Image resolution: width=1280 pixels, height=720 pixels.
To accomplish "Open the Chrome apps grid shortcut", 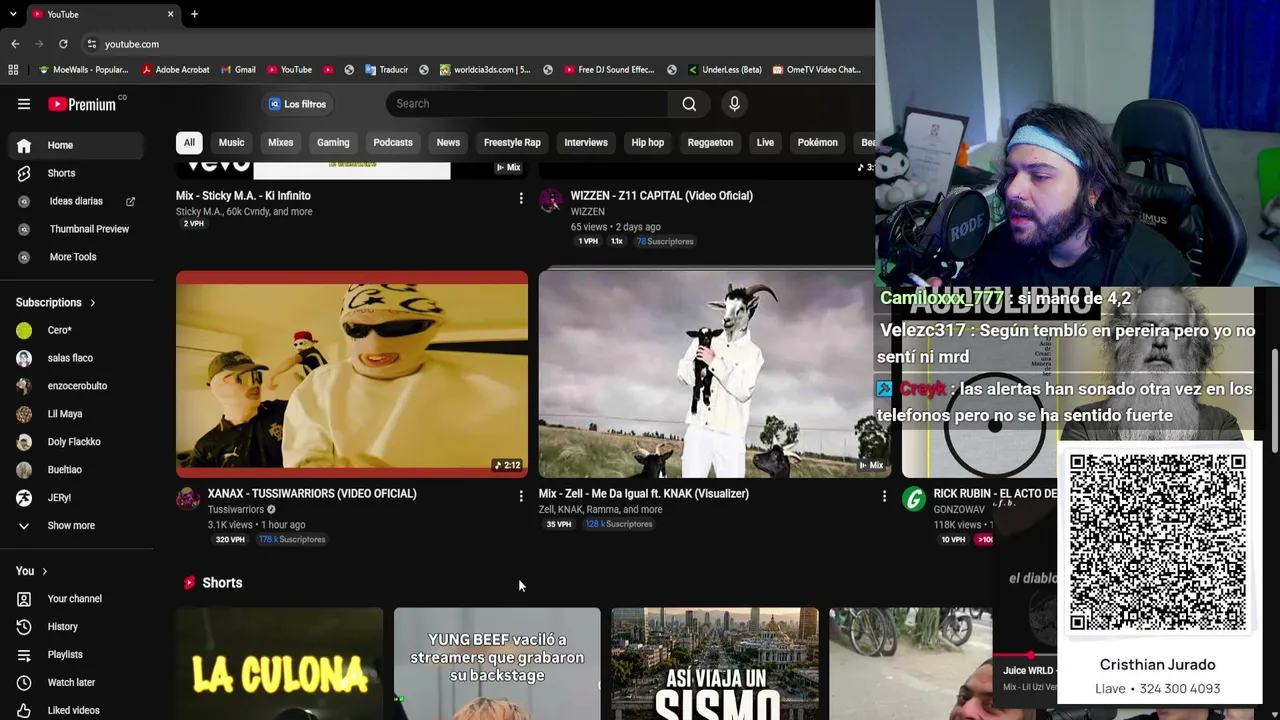I will [13, 70].
